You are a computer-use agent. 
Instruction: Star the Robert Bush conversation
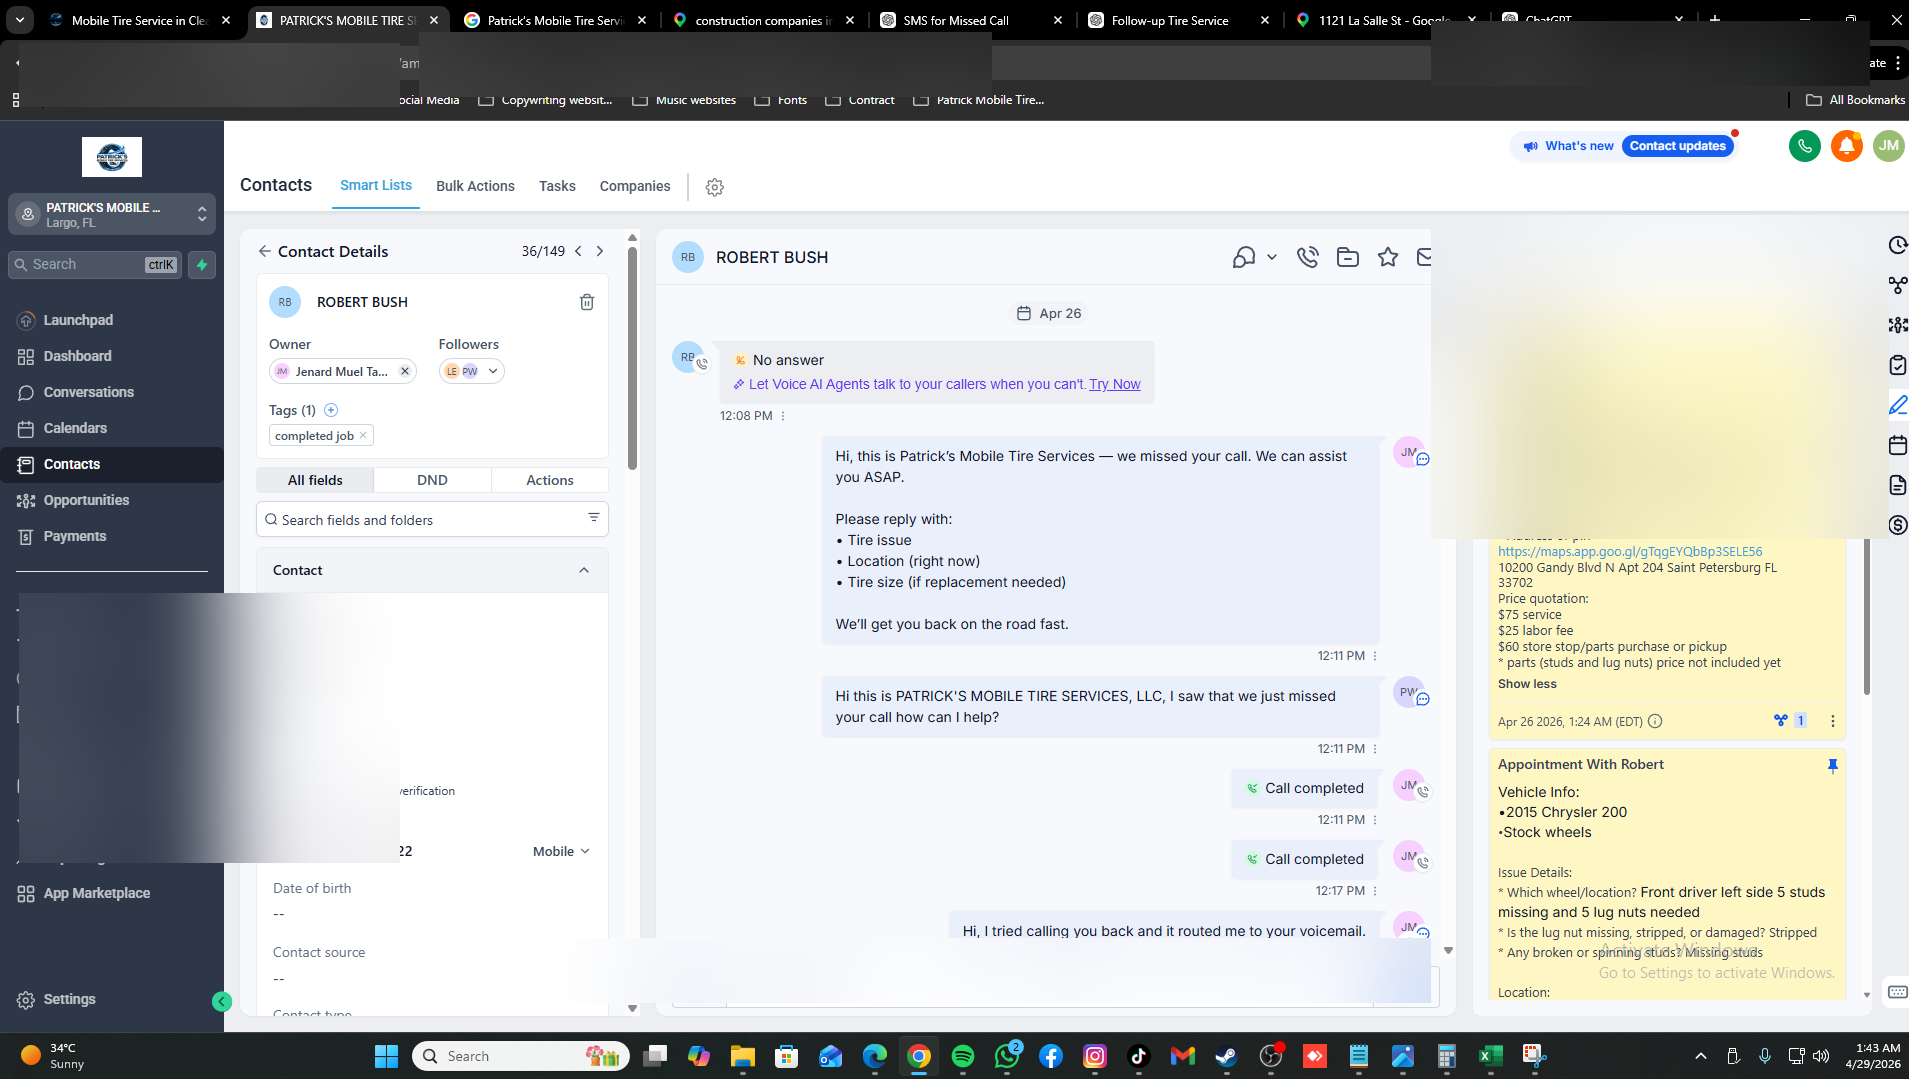coord(1388,257)
